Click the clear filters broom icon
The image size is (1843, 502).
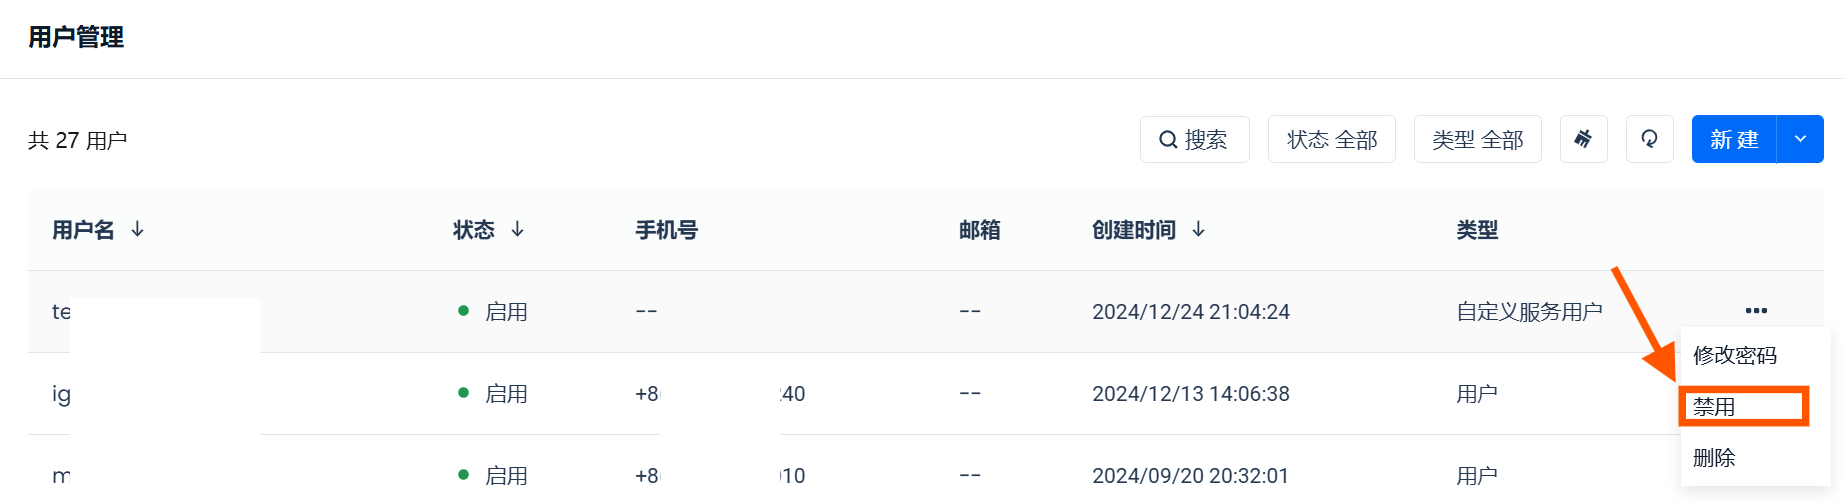[1583, 139]
